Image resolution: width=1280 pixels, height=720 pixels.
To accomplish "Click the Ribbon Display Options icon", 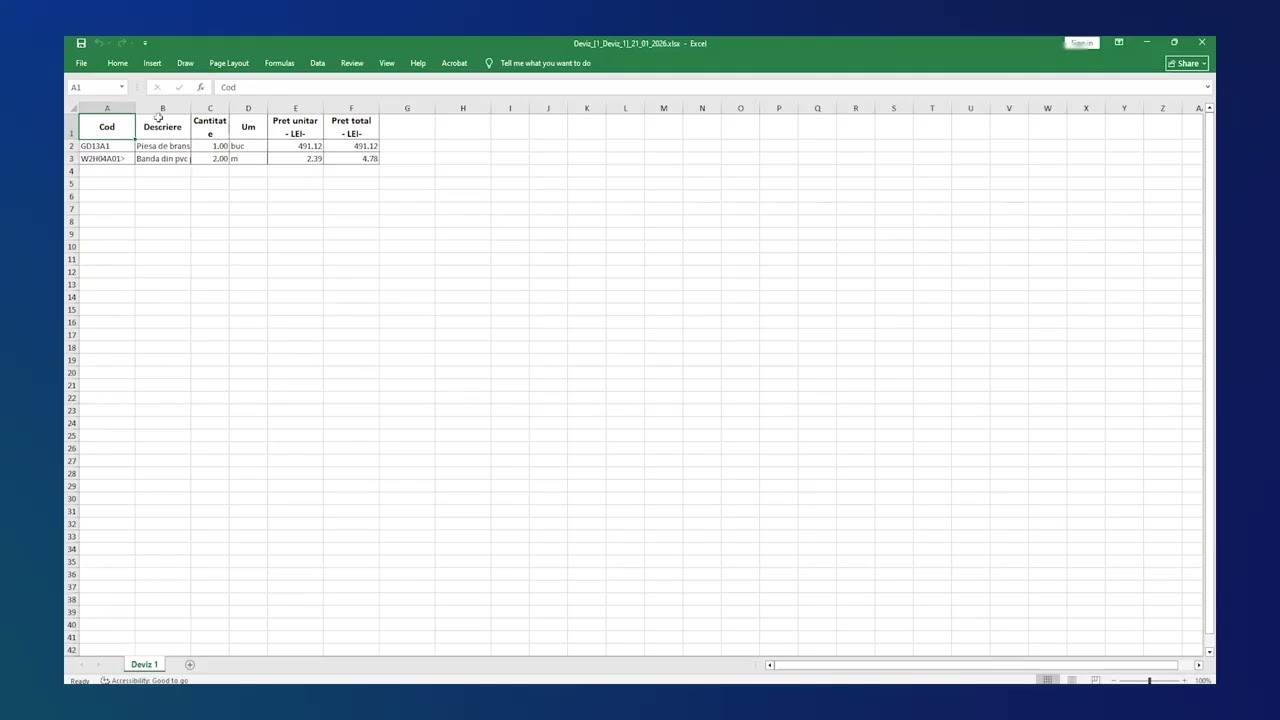I will (x=1119, y=42).
